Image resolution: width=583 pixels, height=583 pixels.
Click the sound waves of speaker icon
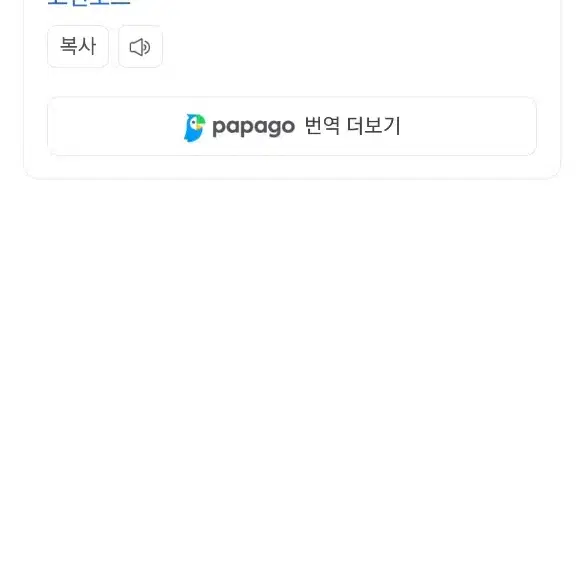point(147,48)
